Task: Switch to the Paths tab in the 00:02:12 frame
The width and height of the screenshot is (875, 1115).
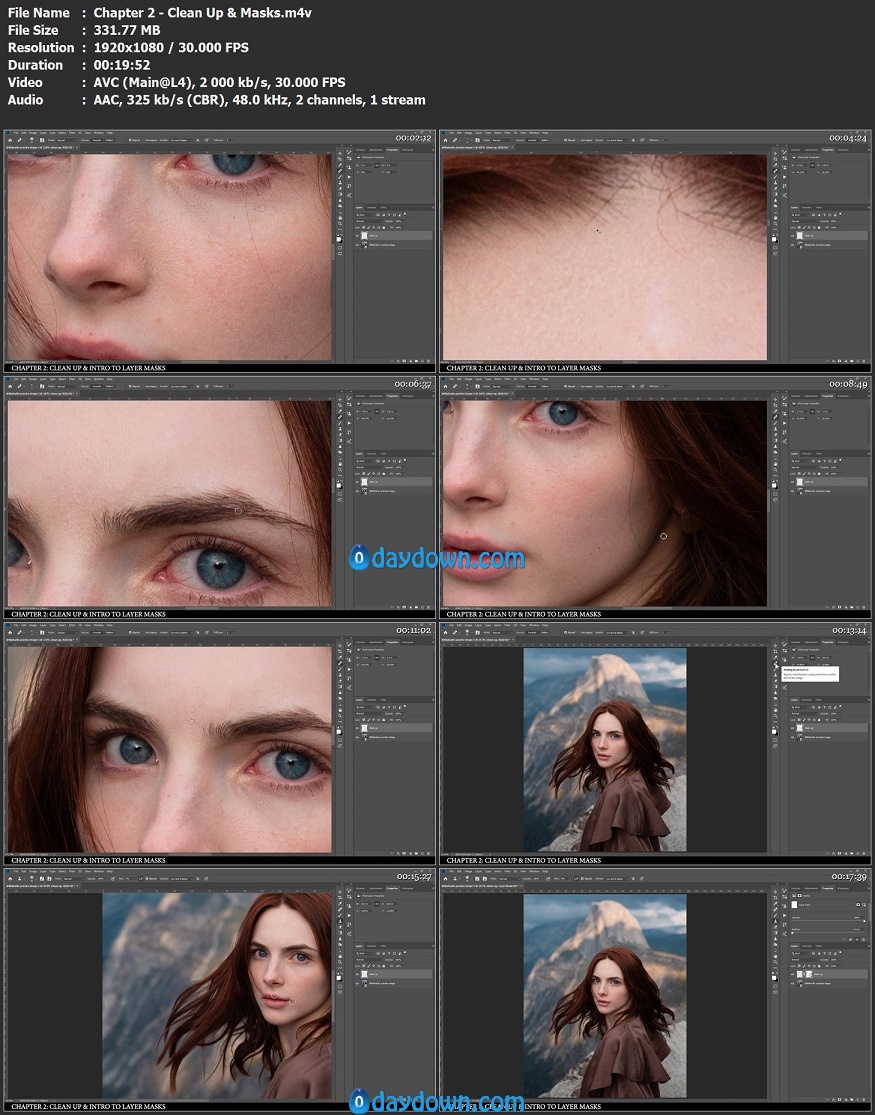Action: (x=383, y=208)
